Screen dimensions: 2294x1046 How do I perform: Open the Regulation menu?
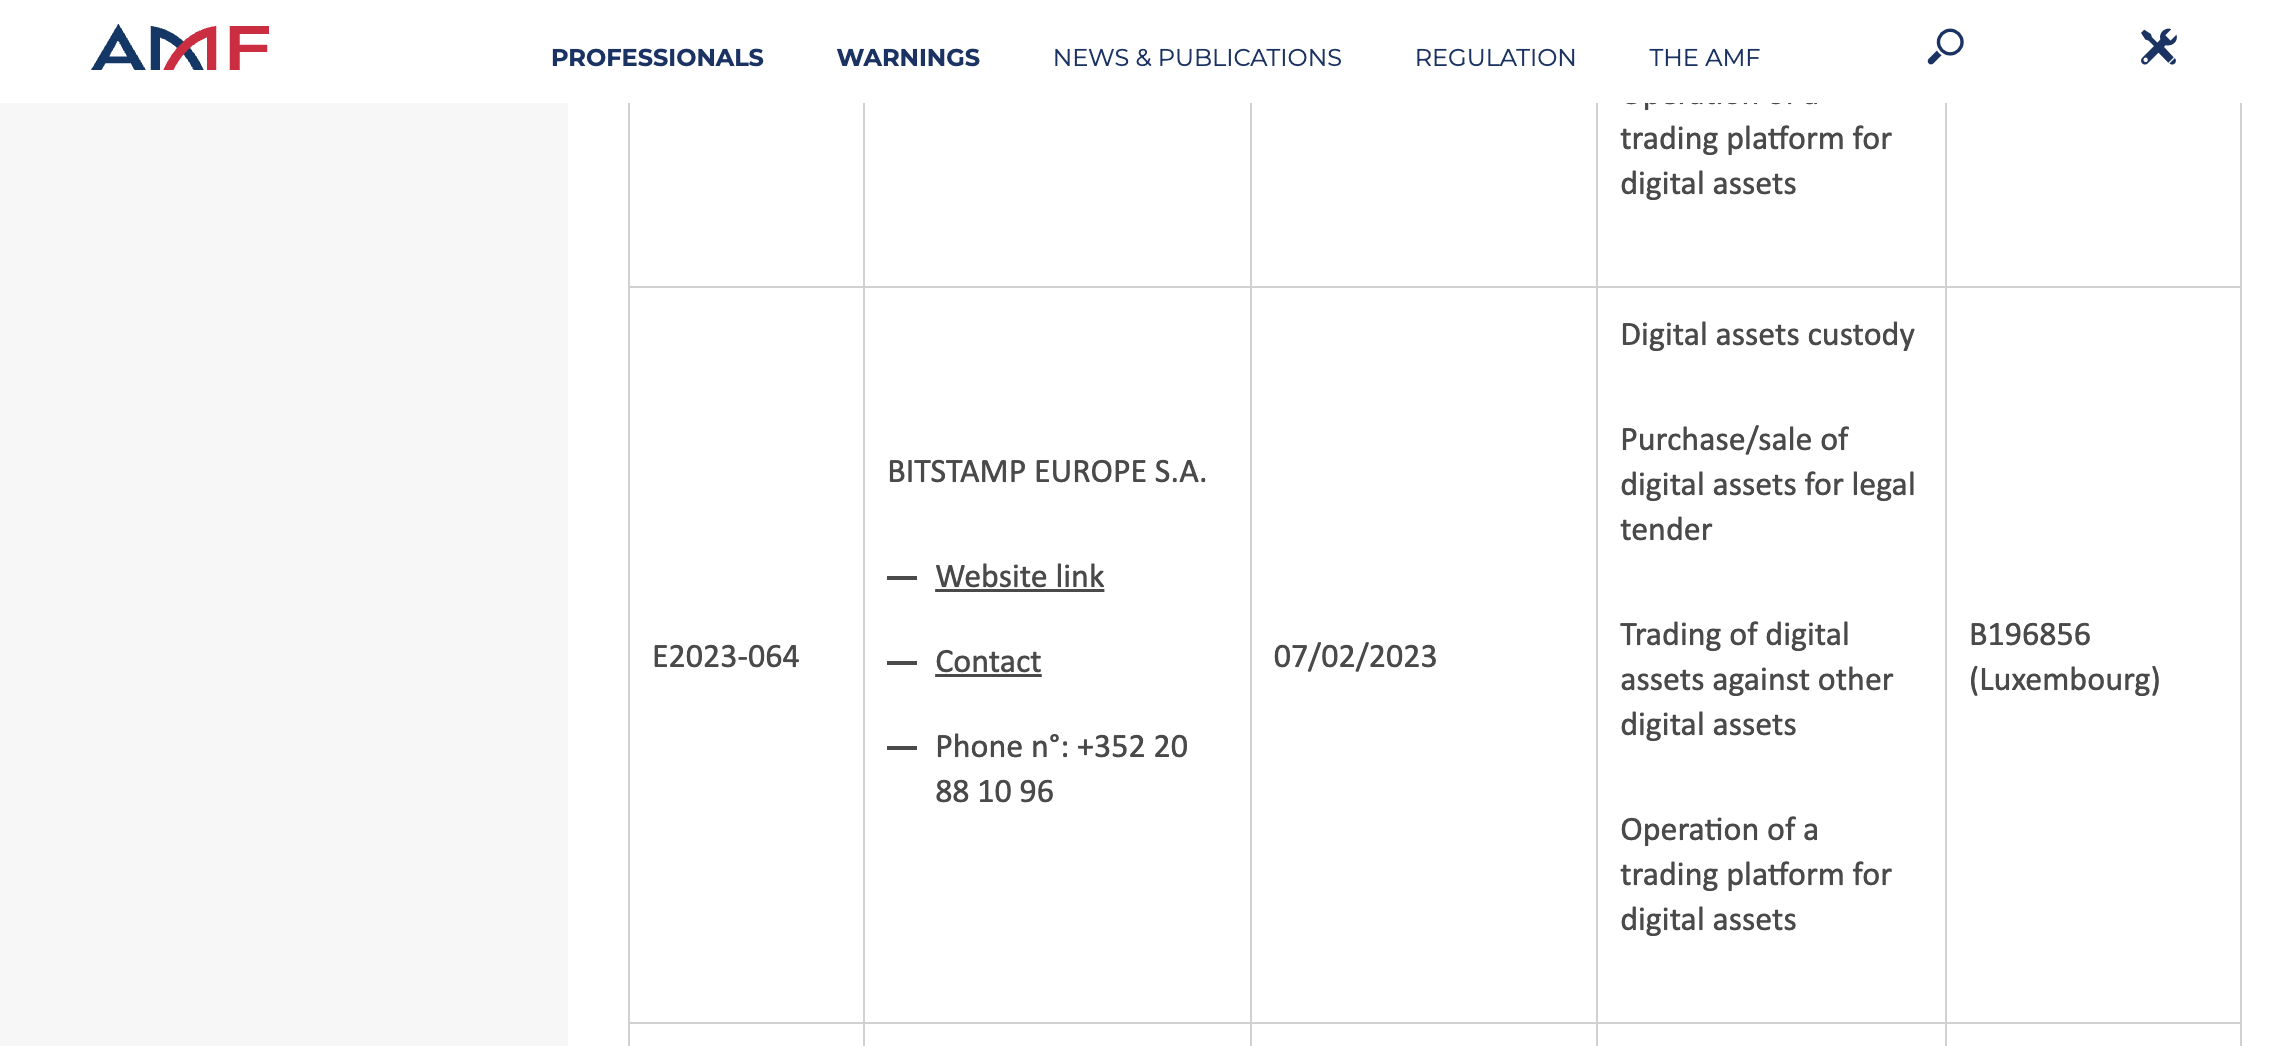click(x=1495, y=57)
